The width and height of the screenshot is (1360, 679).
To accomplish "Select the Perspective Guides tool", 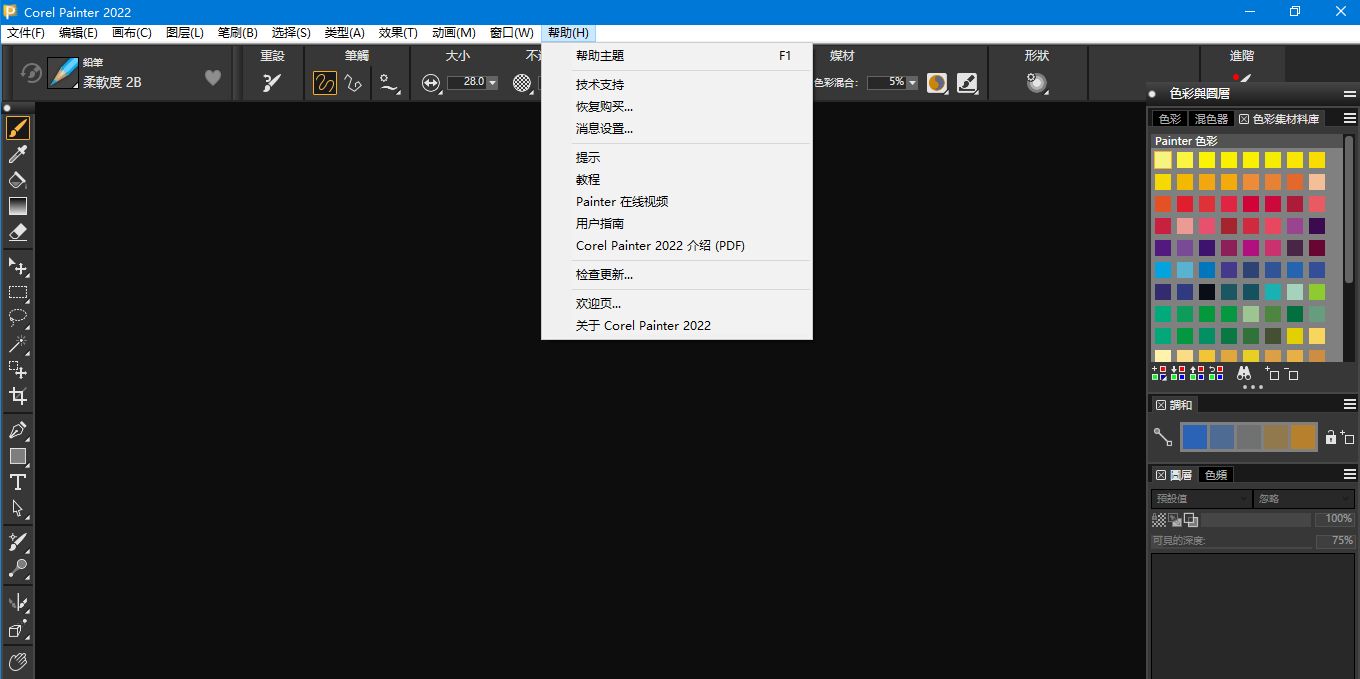I will point(18,629).
